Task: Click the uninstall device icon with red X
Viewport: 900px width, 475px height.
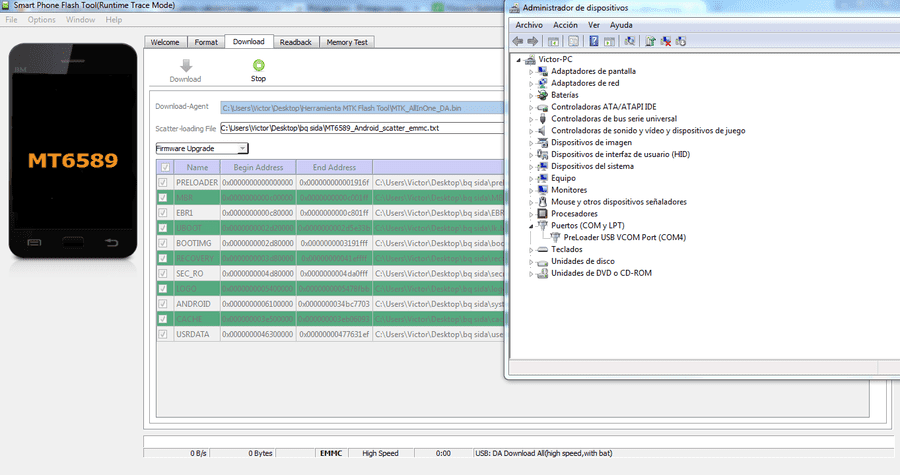Action: [x=666, y=41]
